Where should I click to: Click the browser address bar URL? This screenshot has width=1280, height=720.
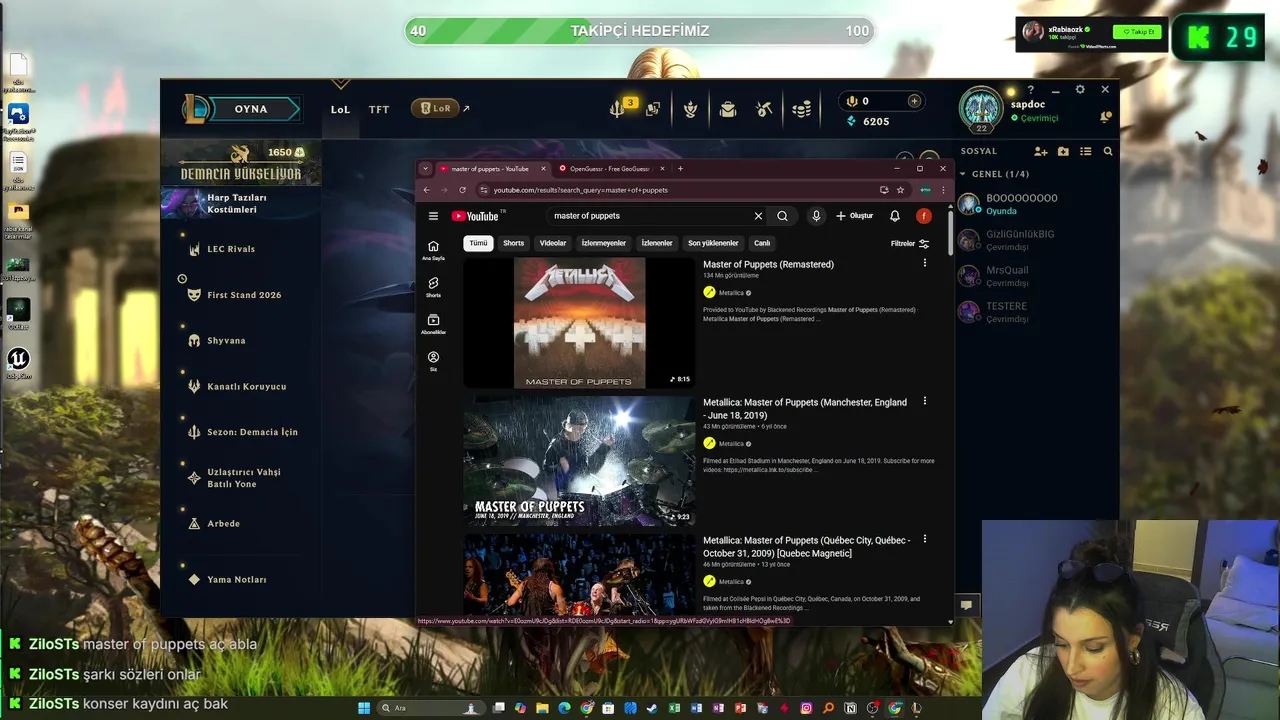pos(581,190)
